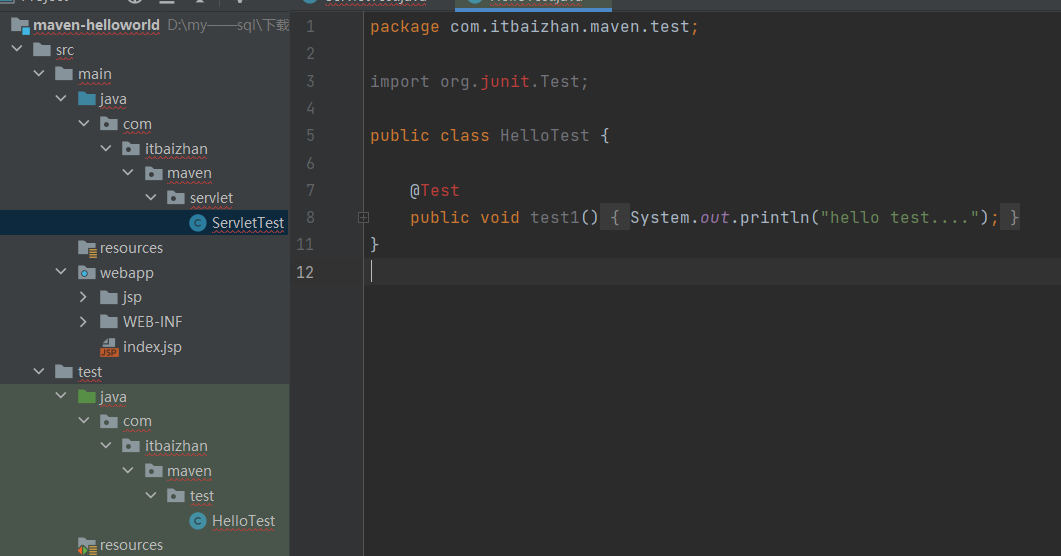Collapse the webapp folder chevron
Viewport: 1061px width, 556px height.
click(61, 272)
